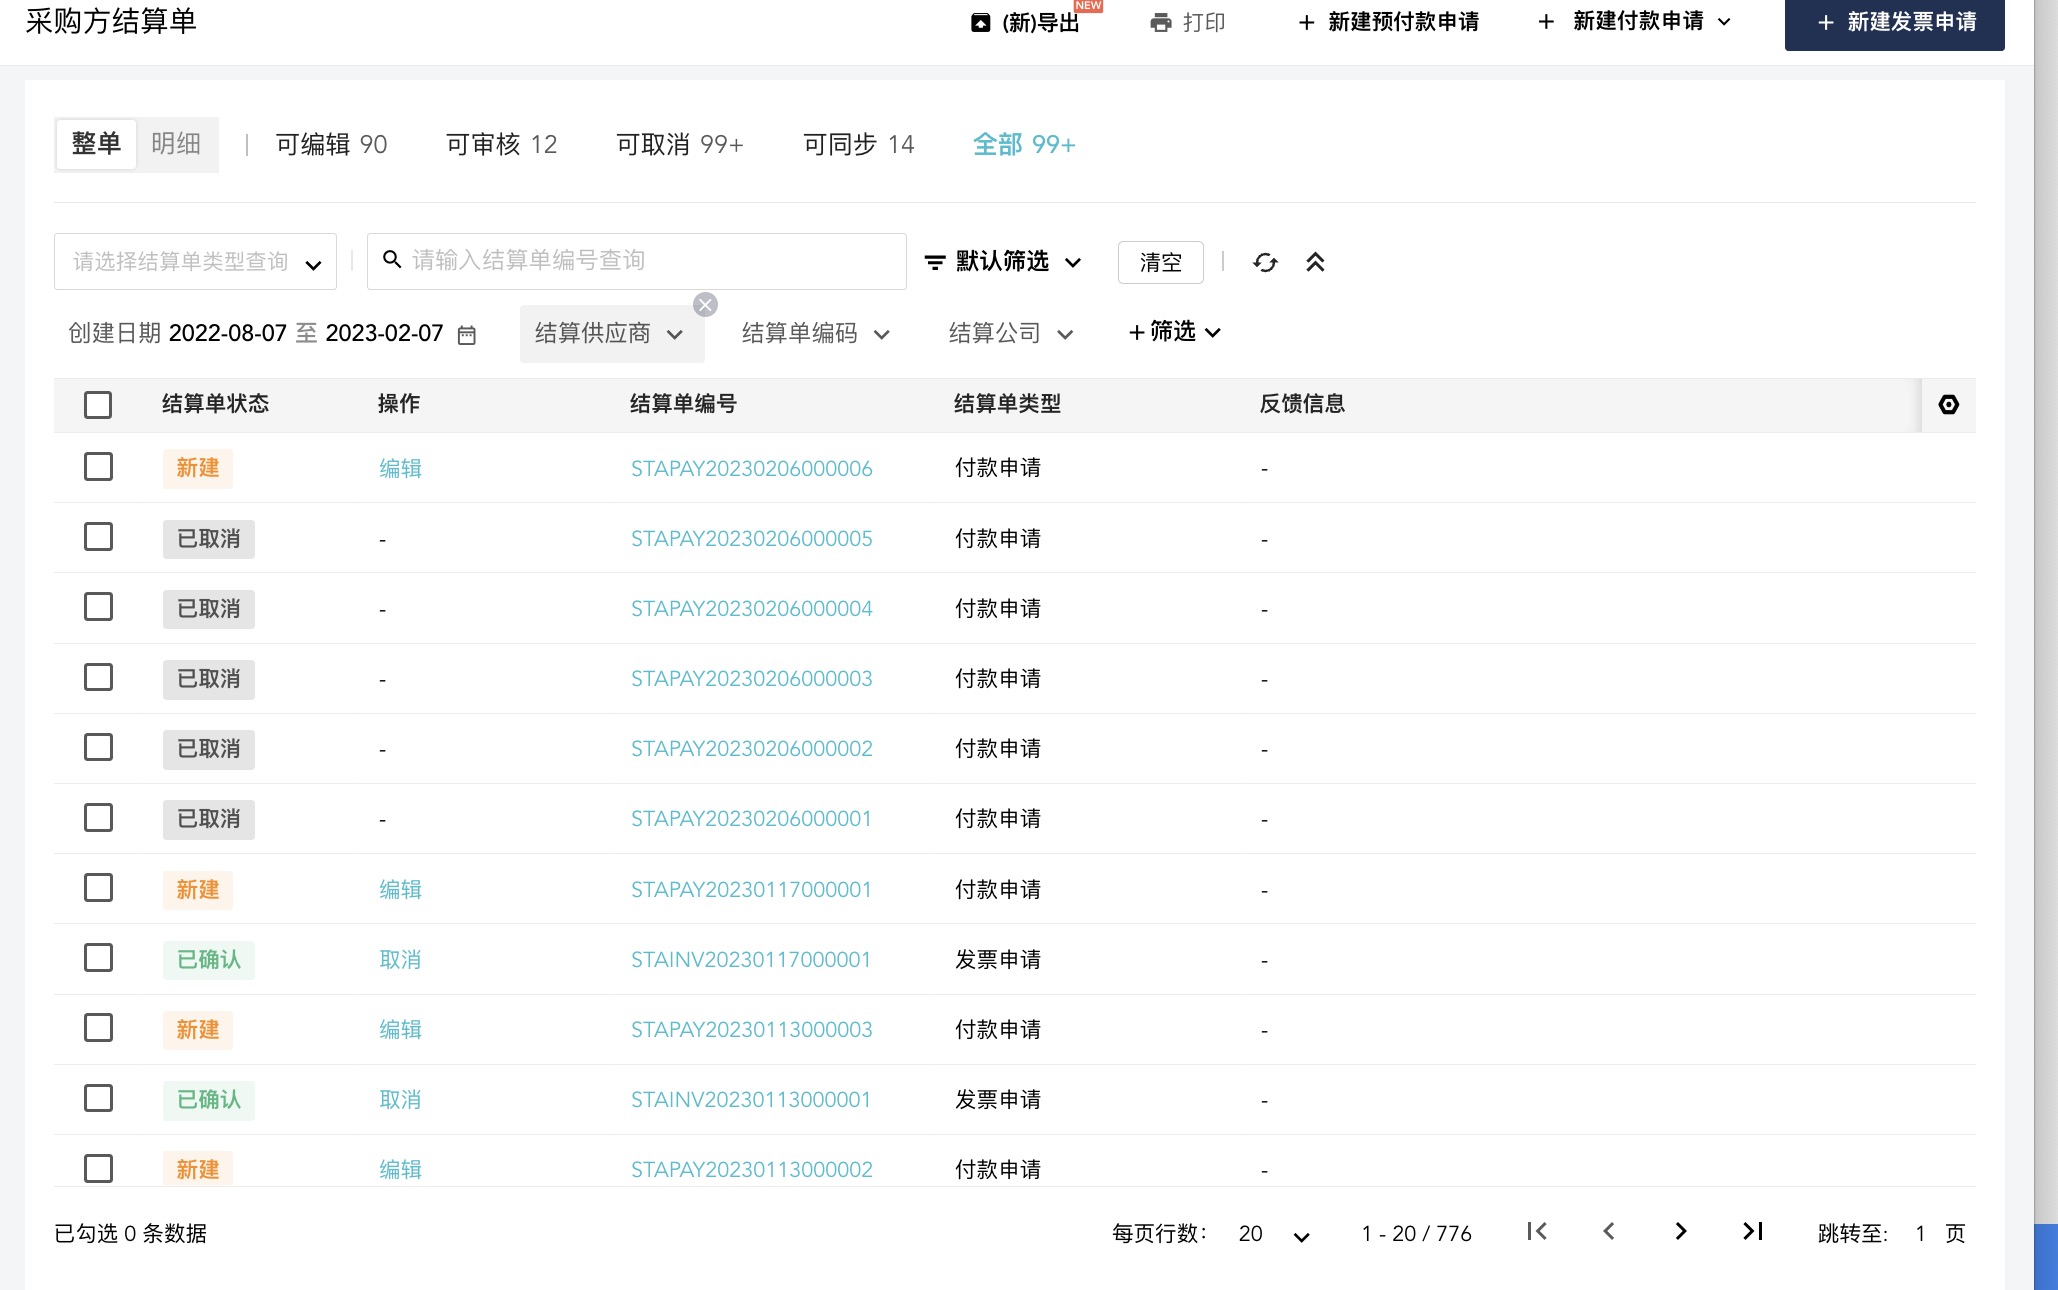Check row STAPAY20230206000004
Image resolution: width=2058 pixels, height=1290 pixels.
click(x=98, y=607)
